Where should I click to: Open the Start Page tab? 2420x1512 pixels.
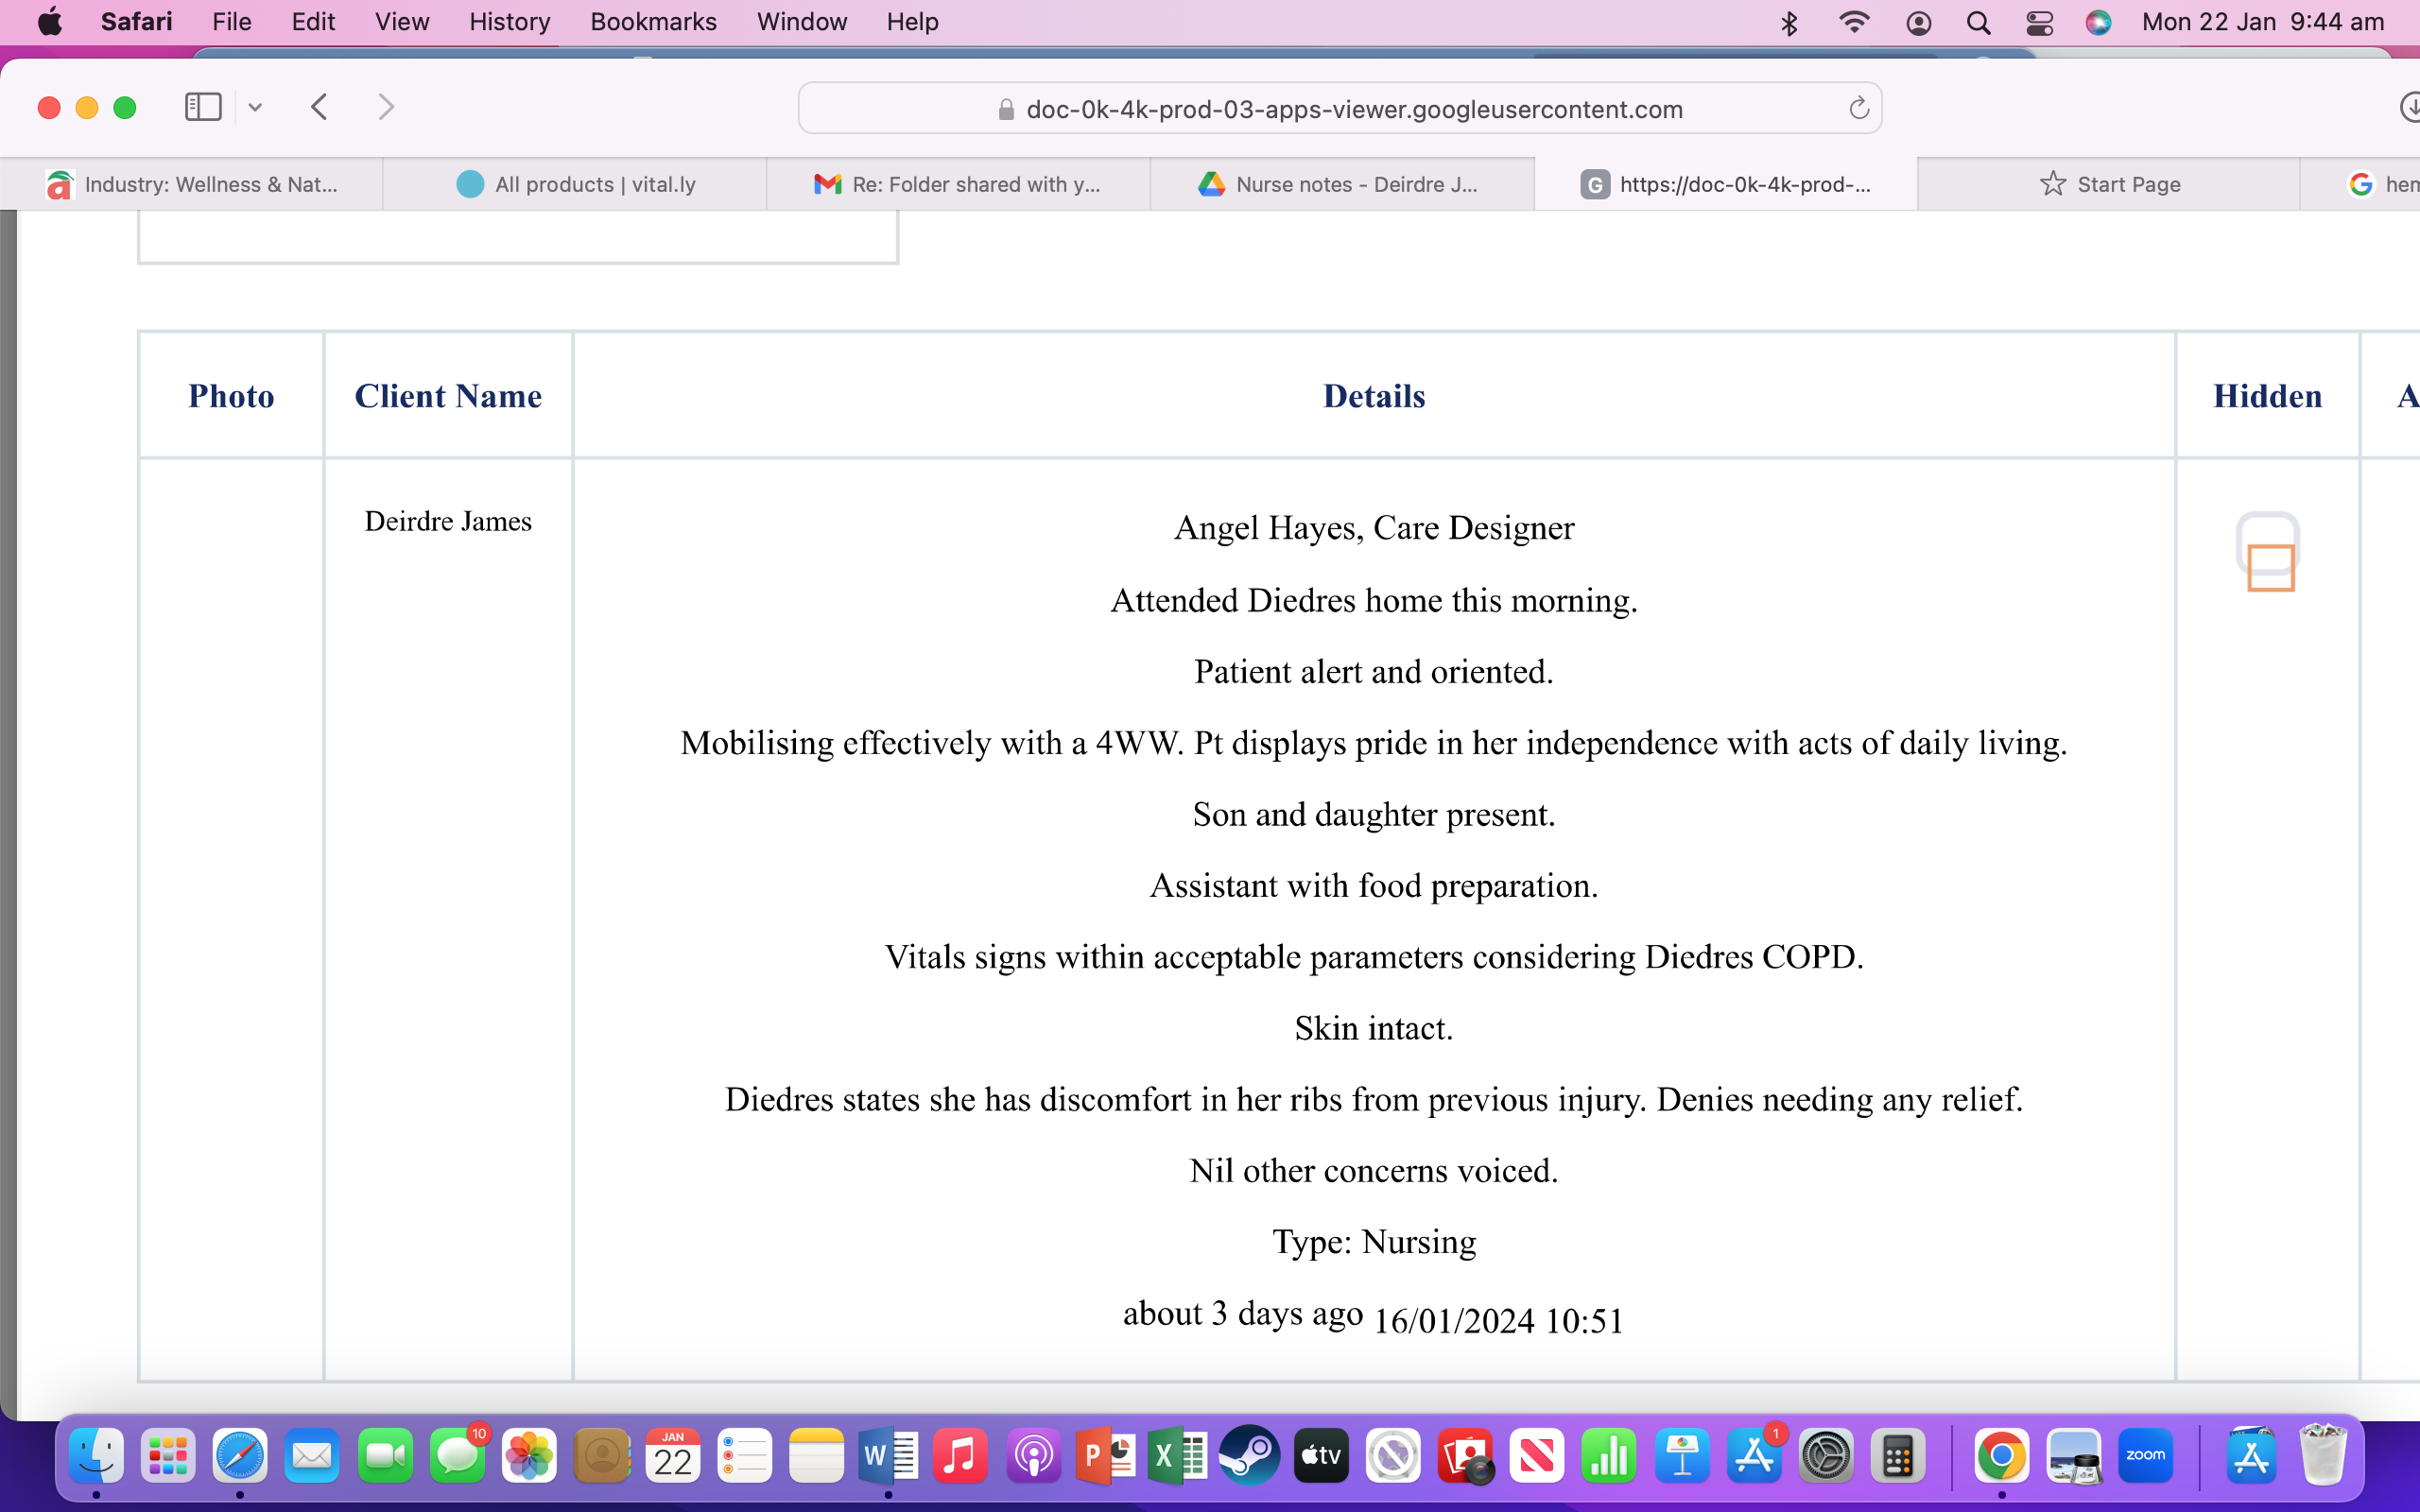[2110, 184]
